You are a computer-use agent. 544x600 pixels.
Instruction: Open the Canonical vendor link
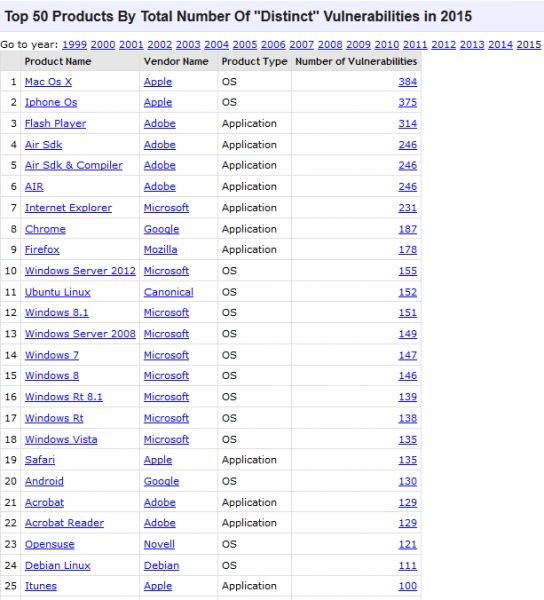click(169, 292)
